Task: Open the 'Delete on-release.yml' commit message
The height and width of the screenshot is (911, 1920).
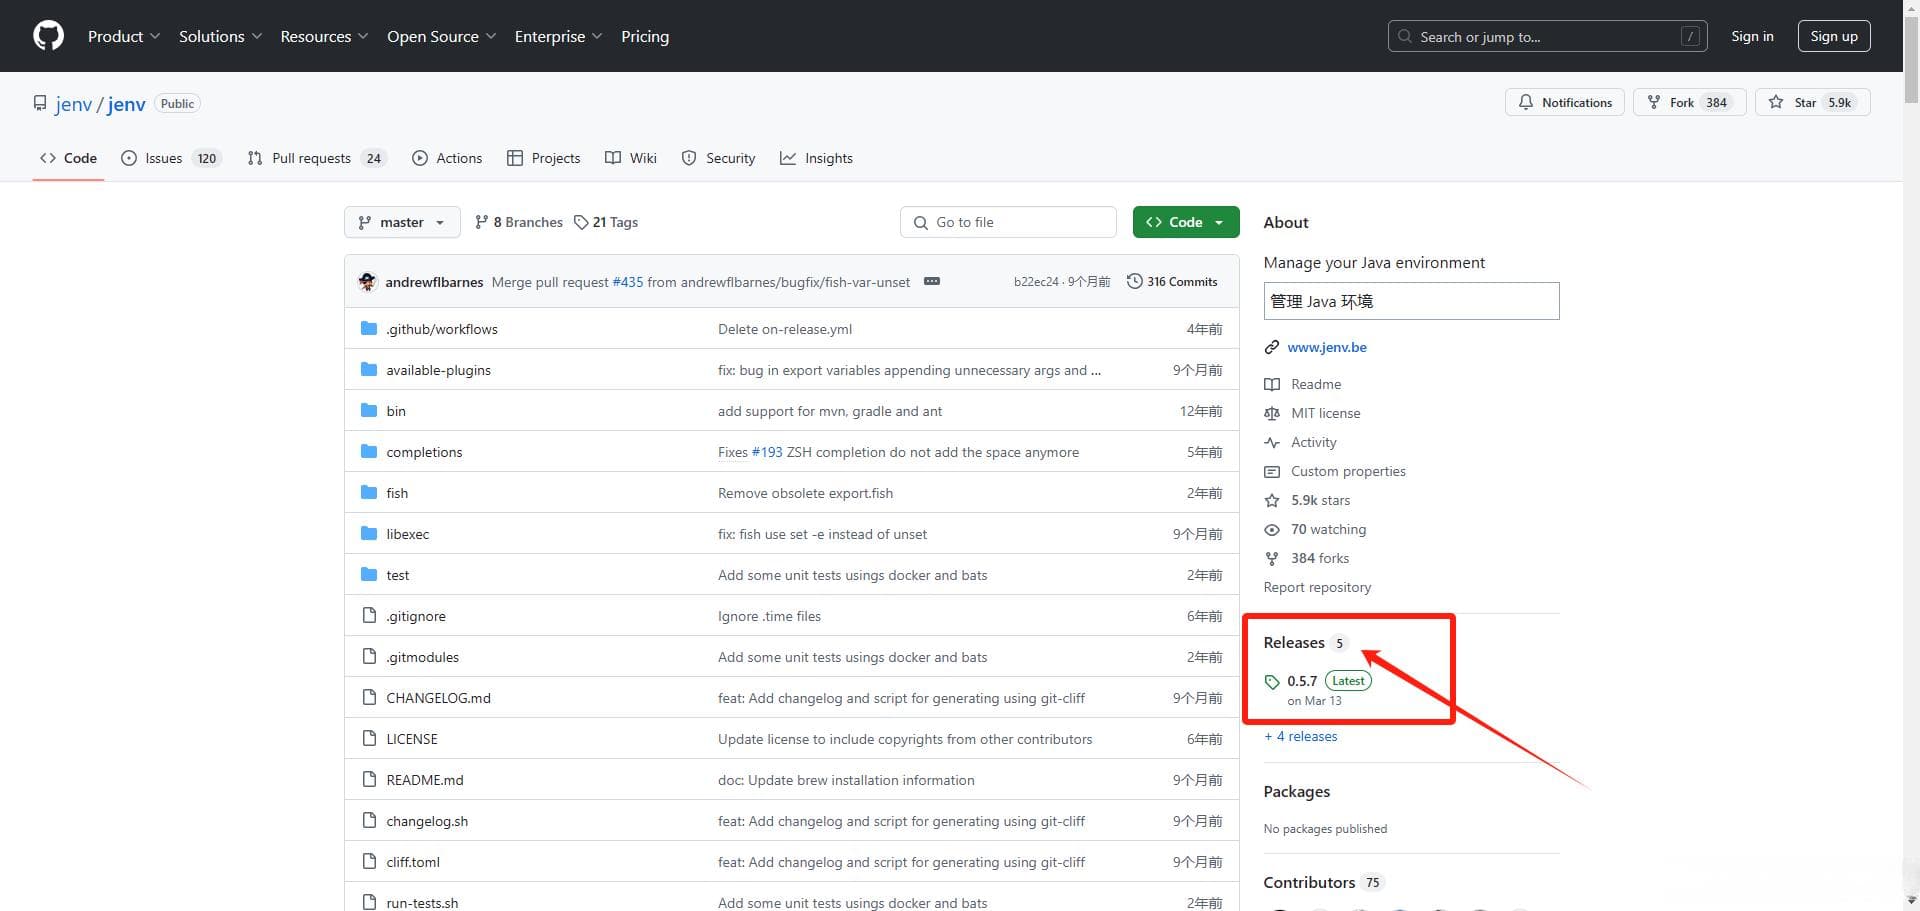Action: point(785,329)
